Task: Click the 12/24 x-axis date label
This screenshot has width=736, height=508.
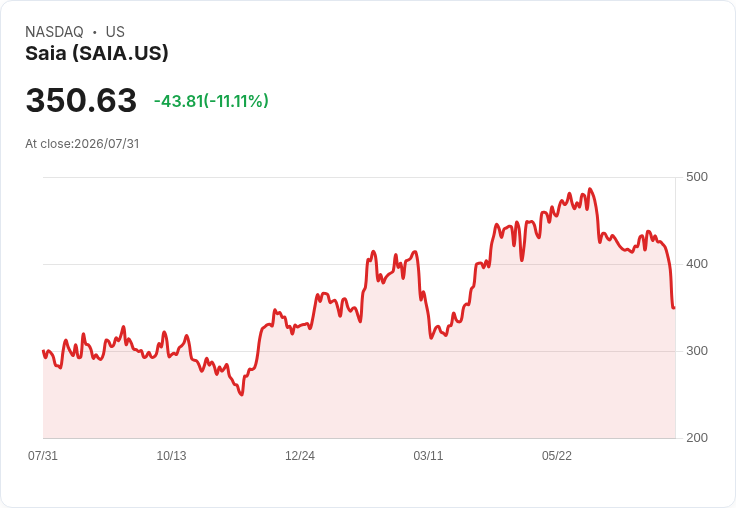Action: tap(300, 455)
